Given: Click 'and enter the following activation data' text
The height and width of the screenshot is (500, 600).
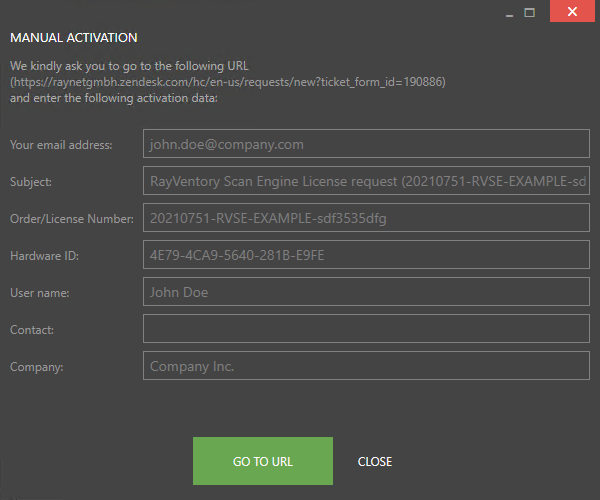Looking at the screenshot, I should click(114, 98).
